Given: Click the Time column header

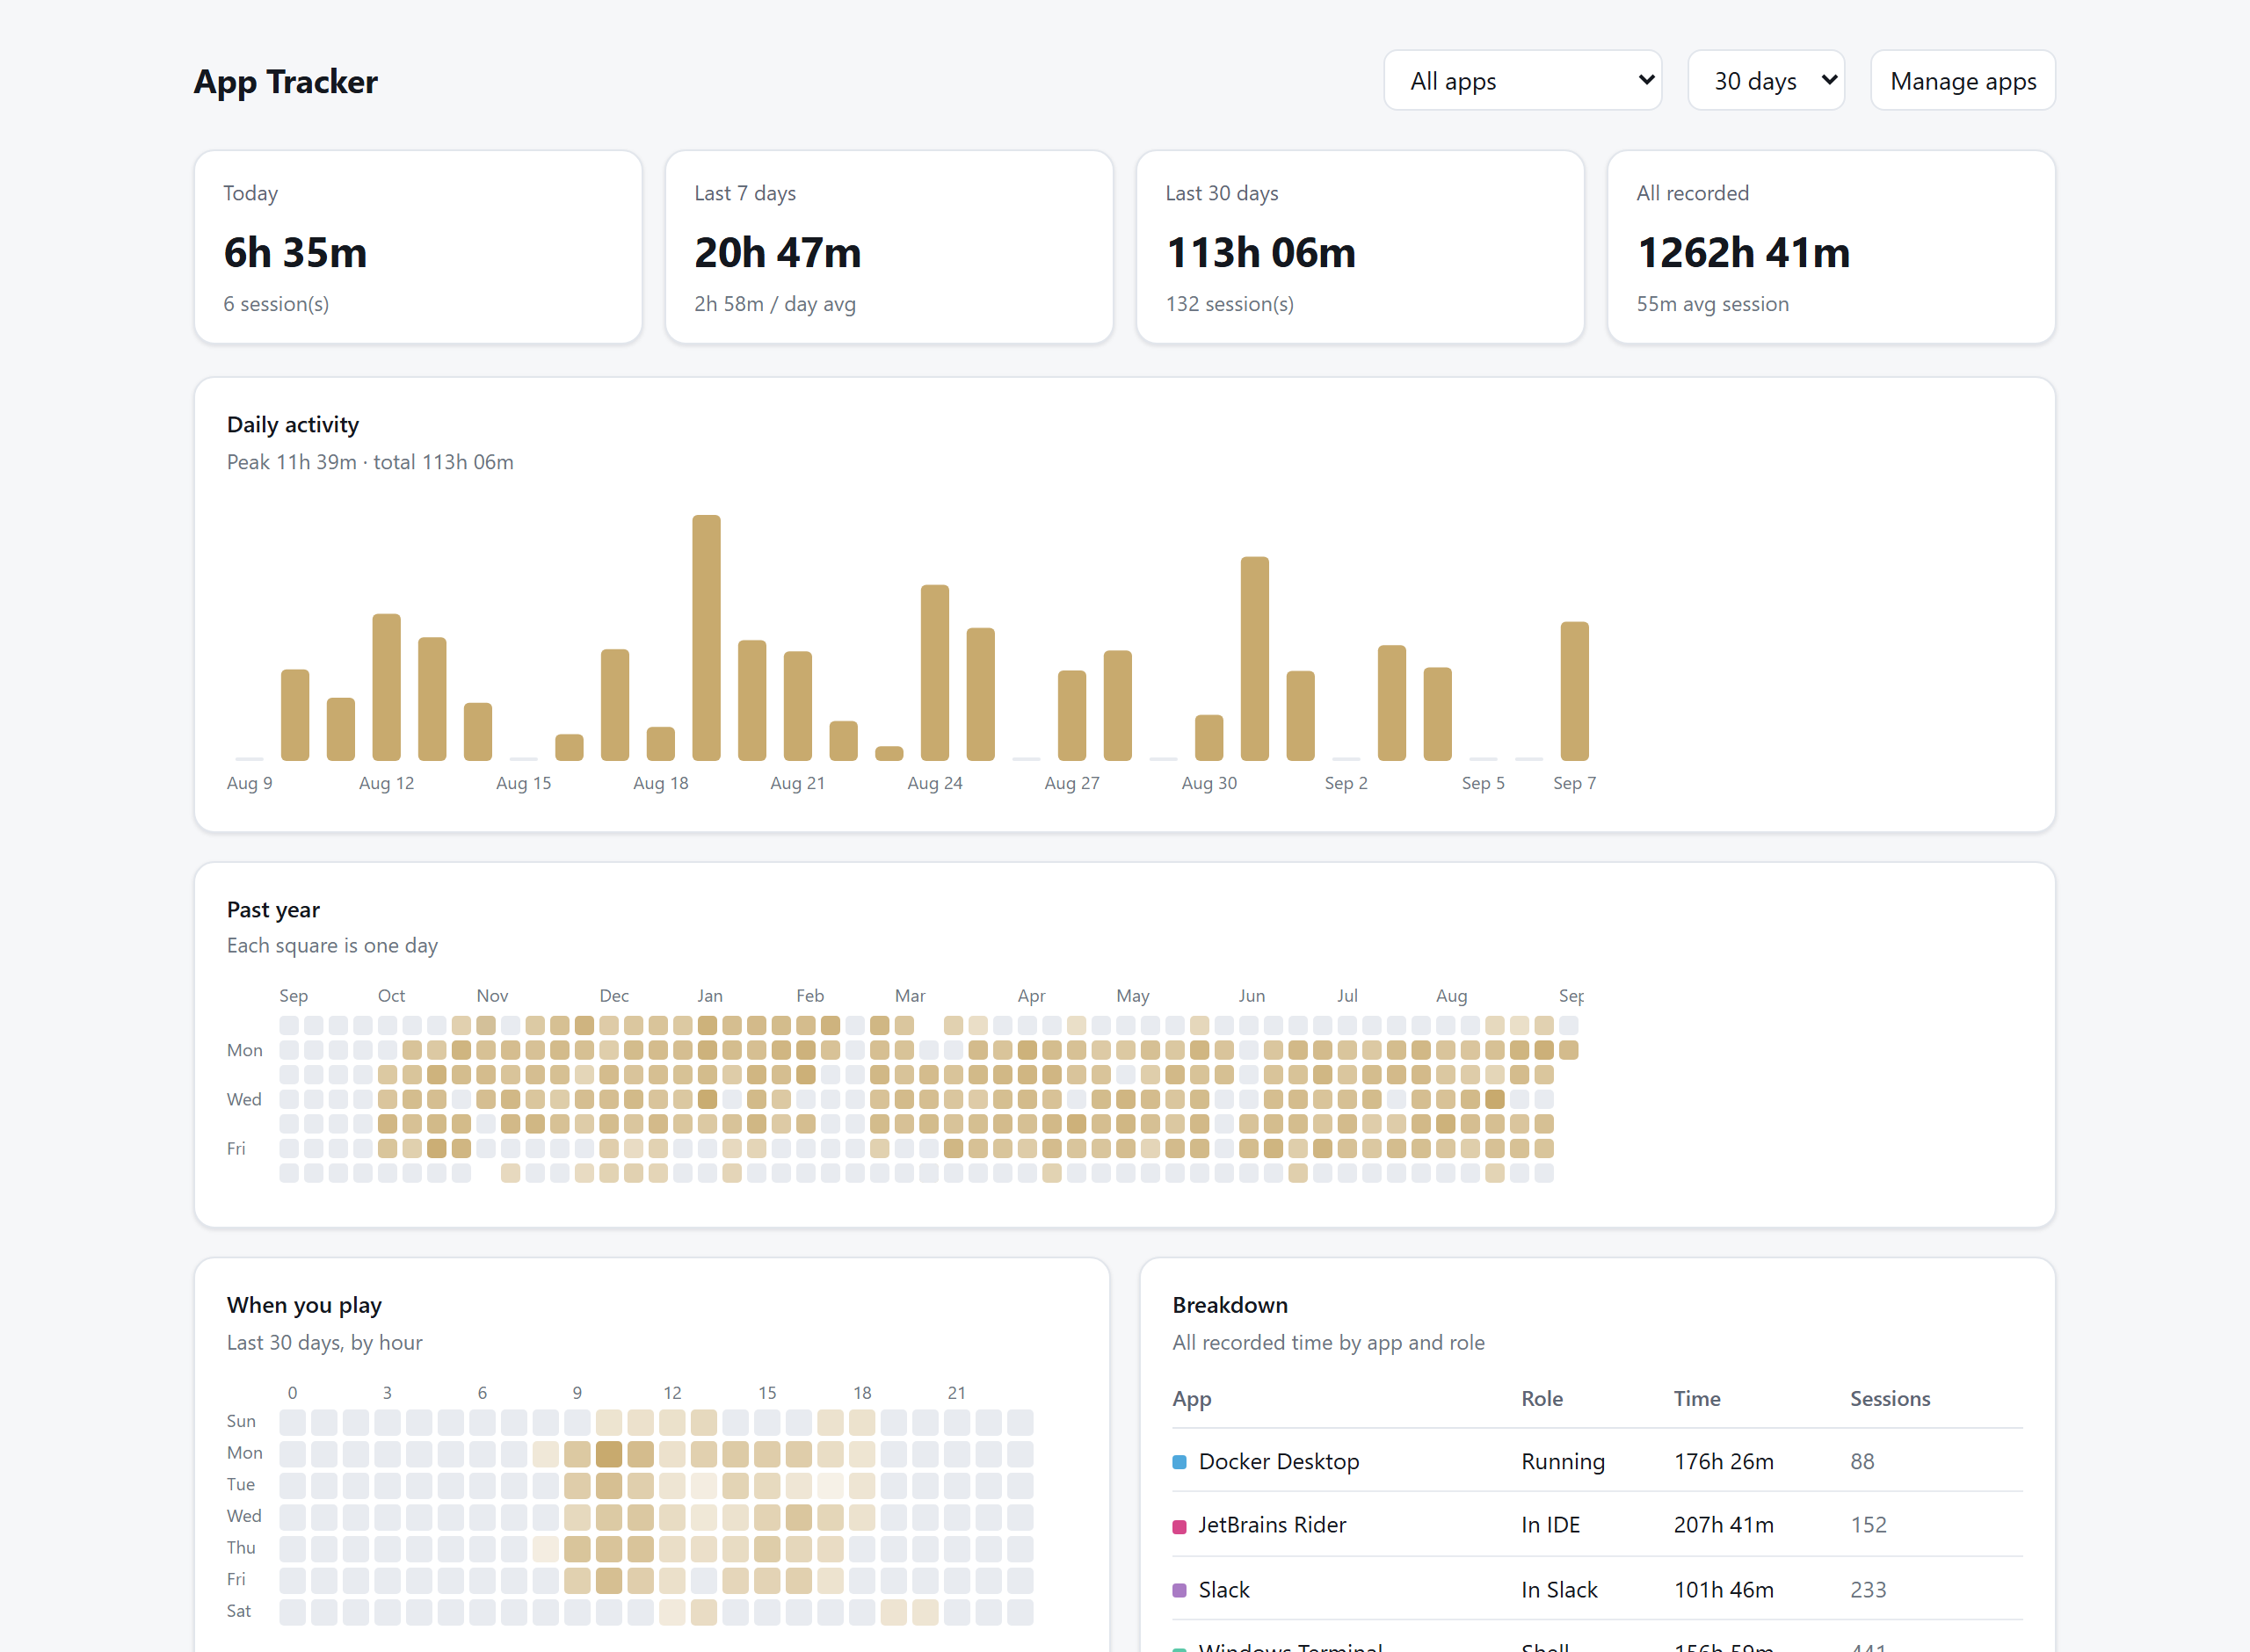Looking at the screenshot, I should [1697, 1399].
